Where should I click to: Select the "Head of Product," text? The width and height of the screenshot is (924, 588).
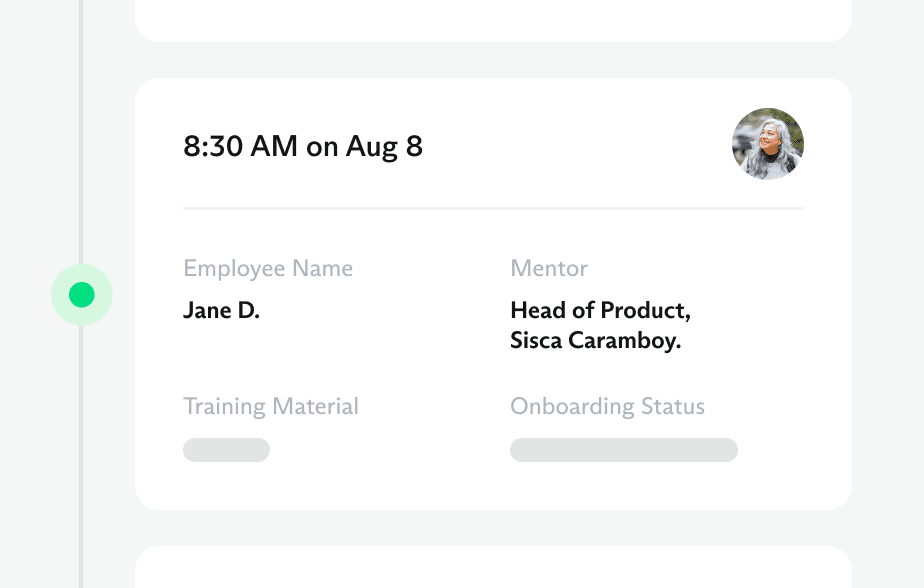(x=600, y=310)
